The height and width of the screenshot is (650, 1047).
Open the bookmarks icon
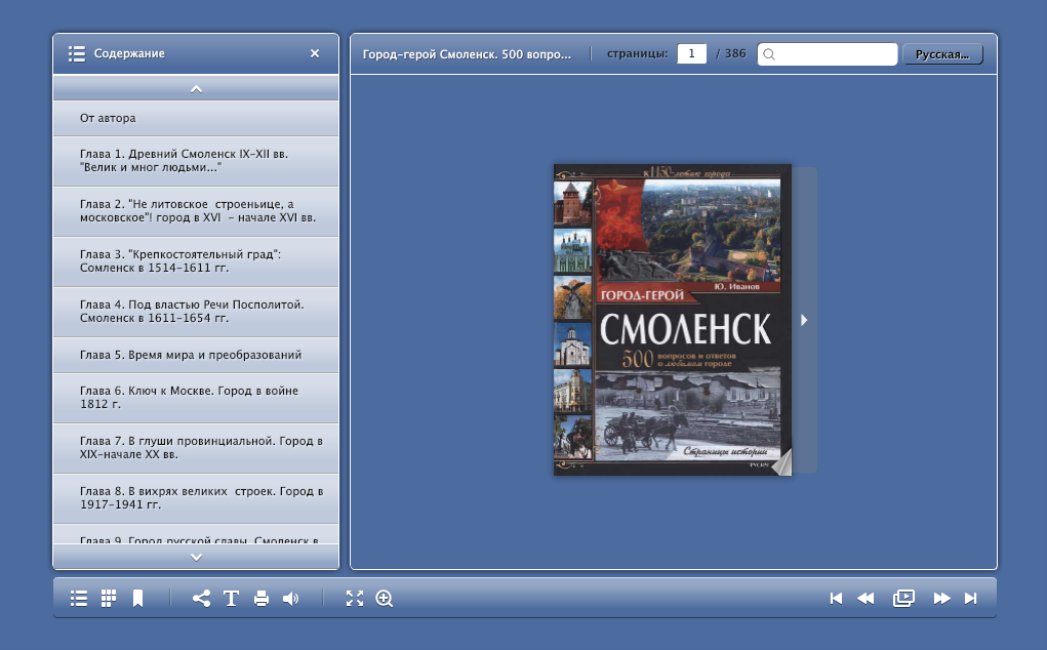pos(138,598)
